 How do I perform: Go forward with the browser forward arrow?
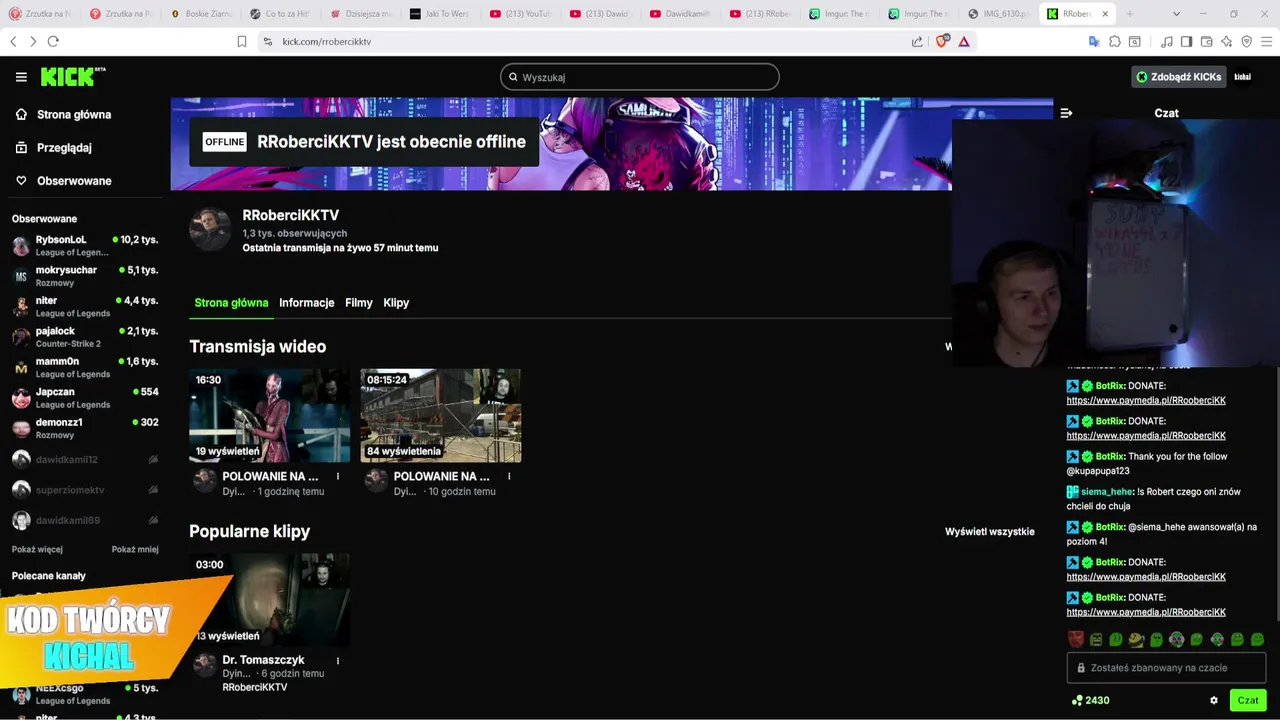click(x=33, y=41)
